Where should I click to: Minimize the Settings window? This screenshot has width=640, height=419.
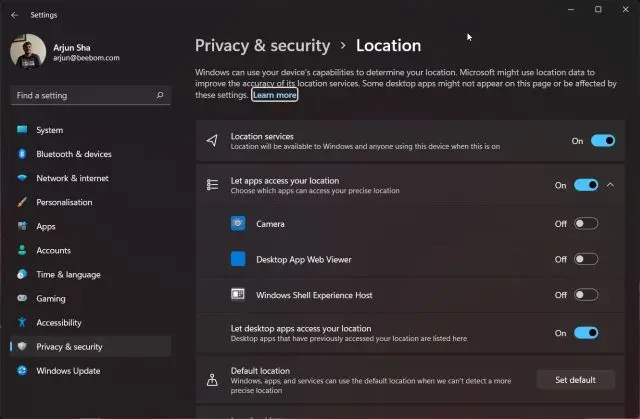click(571, 9)
